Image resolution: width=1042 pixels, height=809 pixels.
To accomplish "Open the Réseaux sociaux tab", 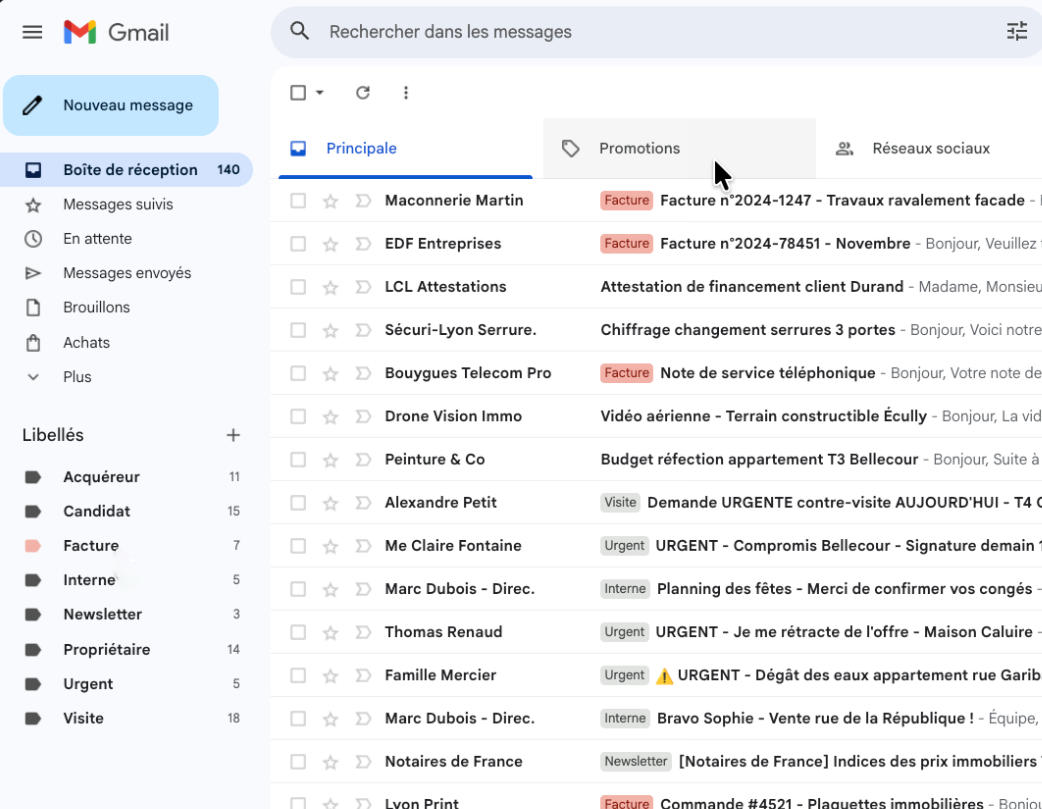I will (x=930, y=149).
